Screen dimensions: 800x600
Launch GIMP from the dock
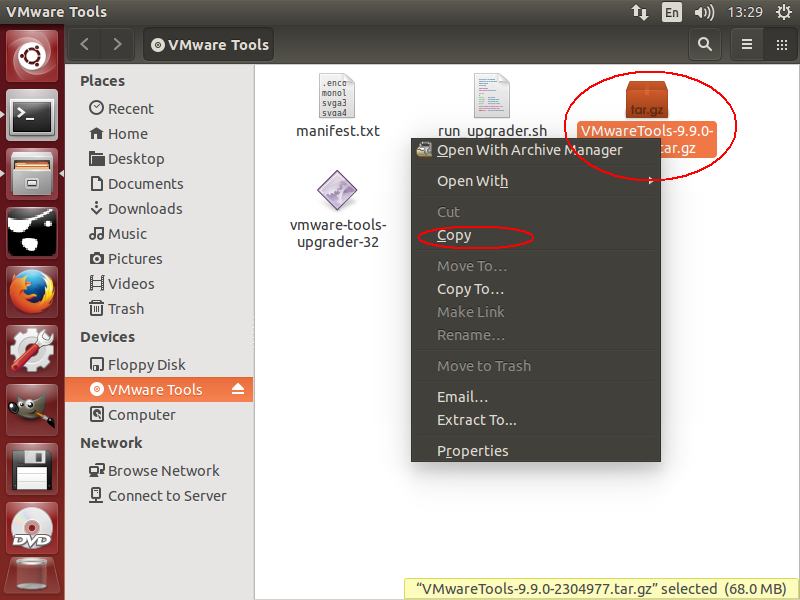point(32,410)
